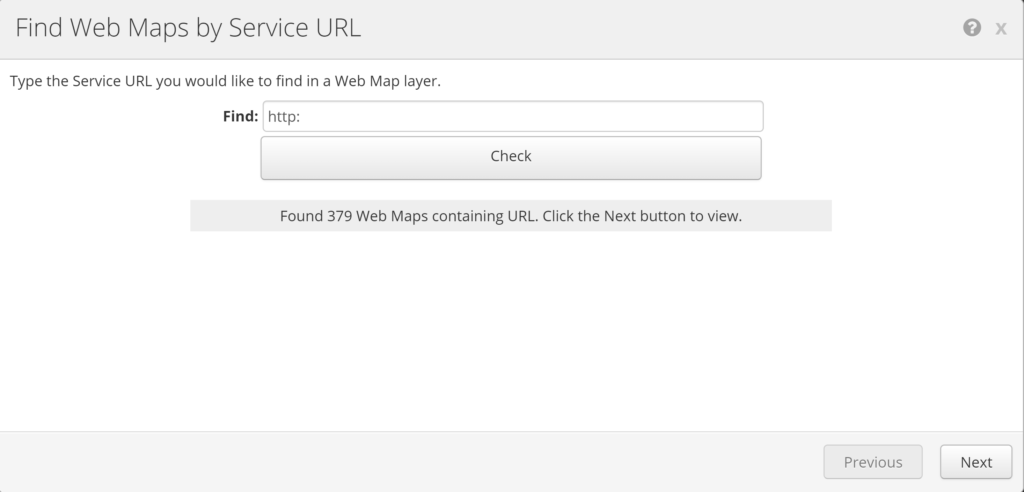
Task: Click into the Find URL input field
Action: (x=512, y=116)
